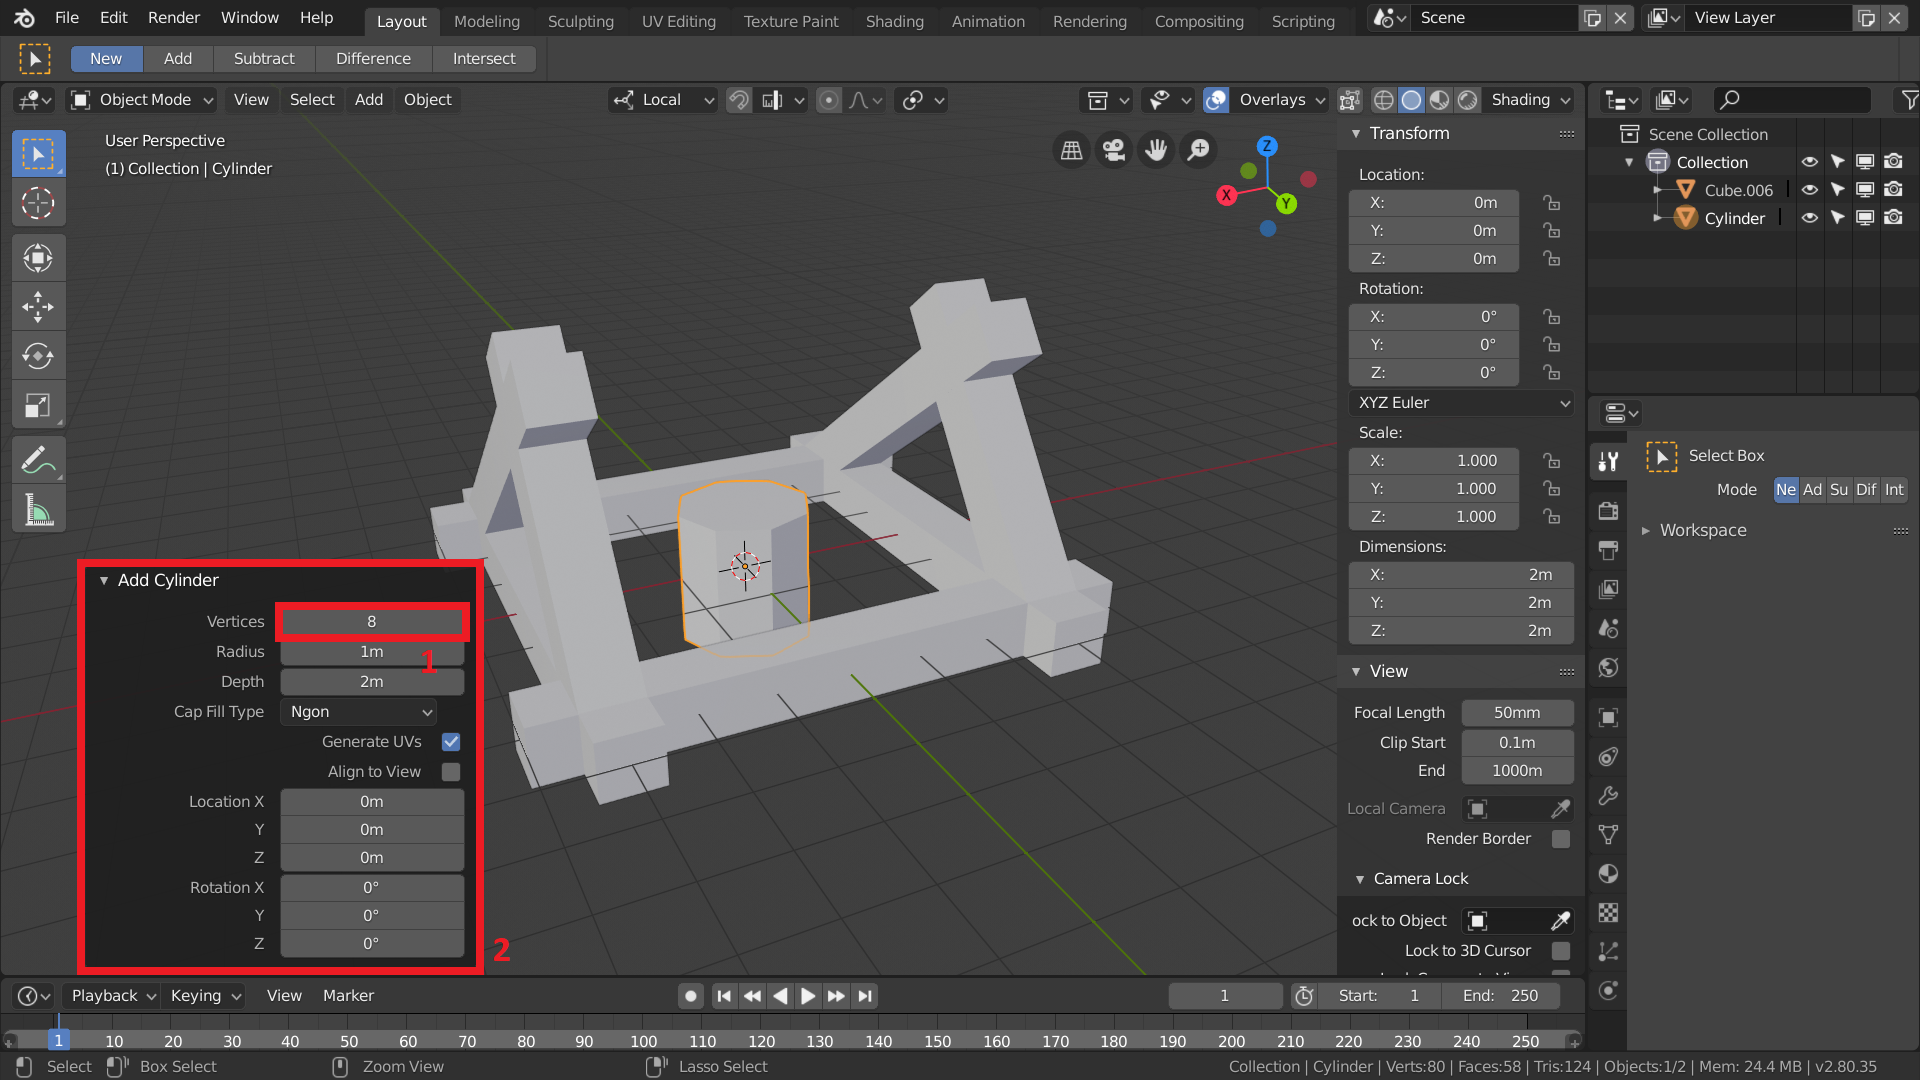Open the Output properties tab
Image resolution: width=1920 pixels, height=1080 pixels.
coord(1608,550)
